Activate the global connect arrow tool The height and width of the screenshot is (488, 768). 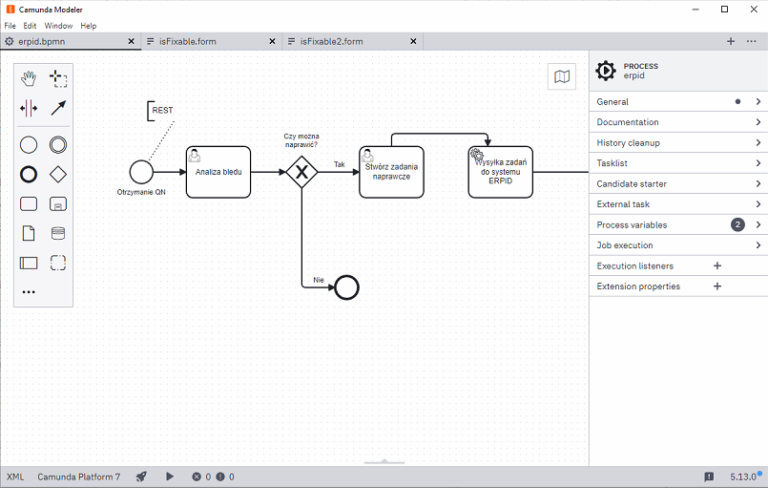[x=58, y=108]
